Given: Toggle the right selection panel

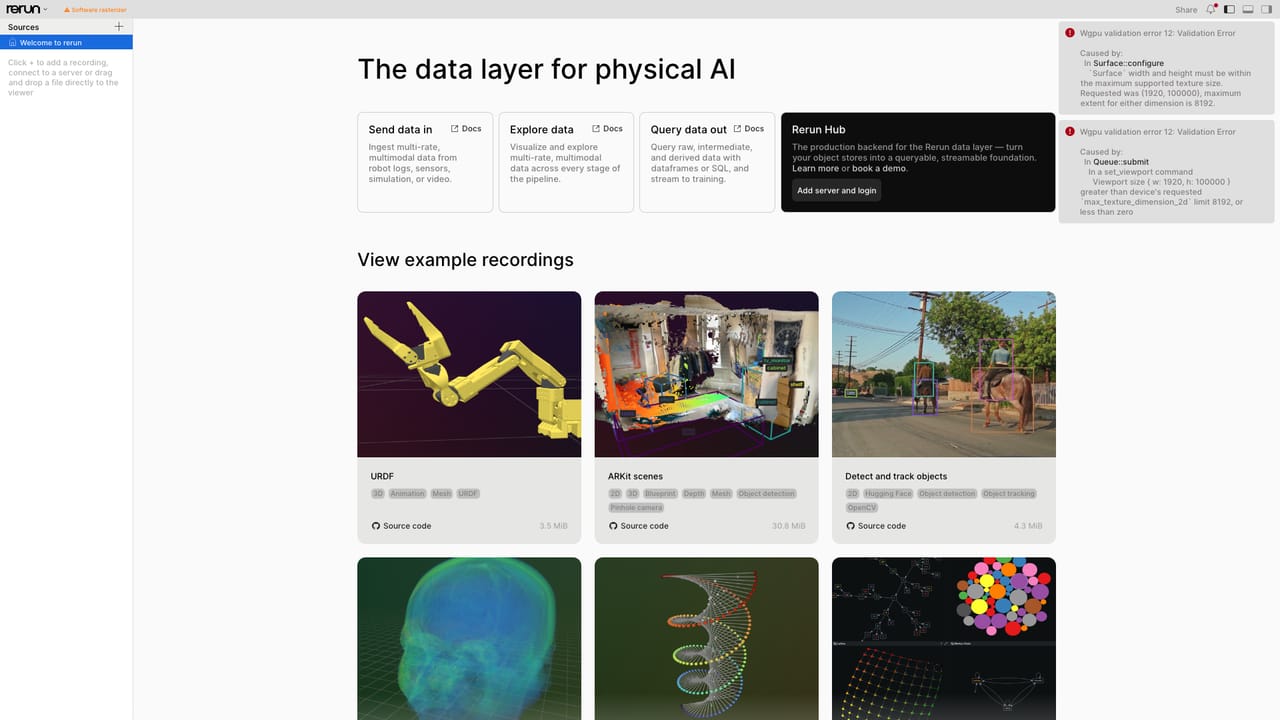Looking at the screenshot, I should click(1266, 9).
